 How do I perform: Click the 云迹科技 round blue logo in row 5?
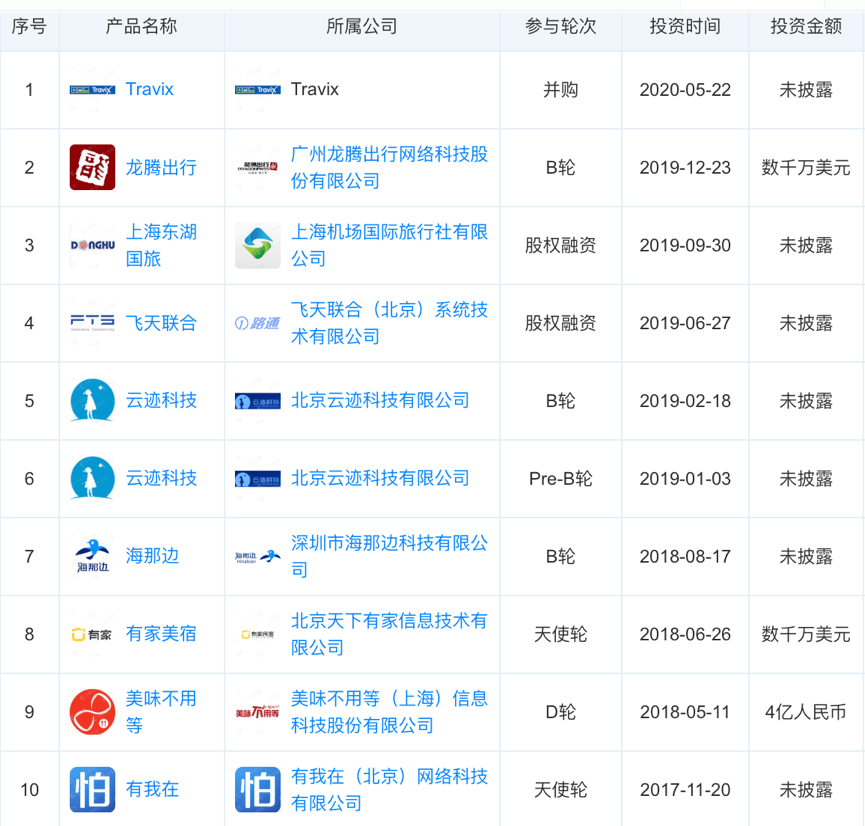[92, 400]
